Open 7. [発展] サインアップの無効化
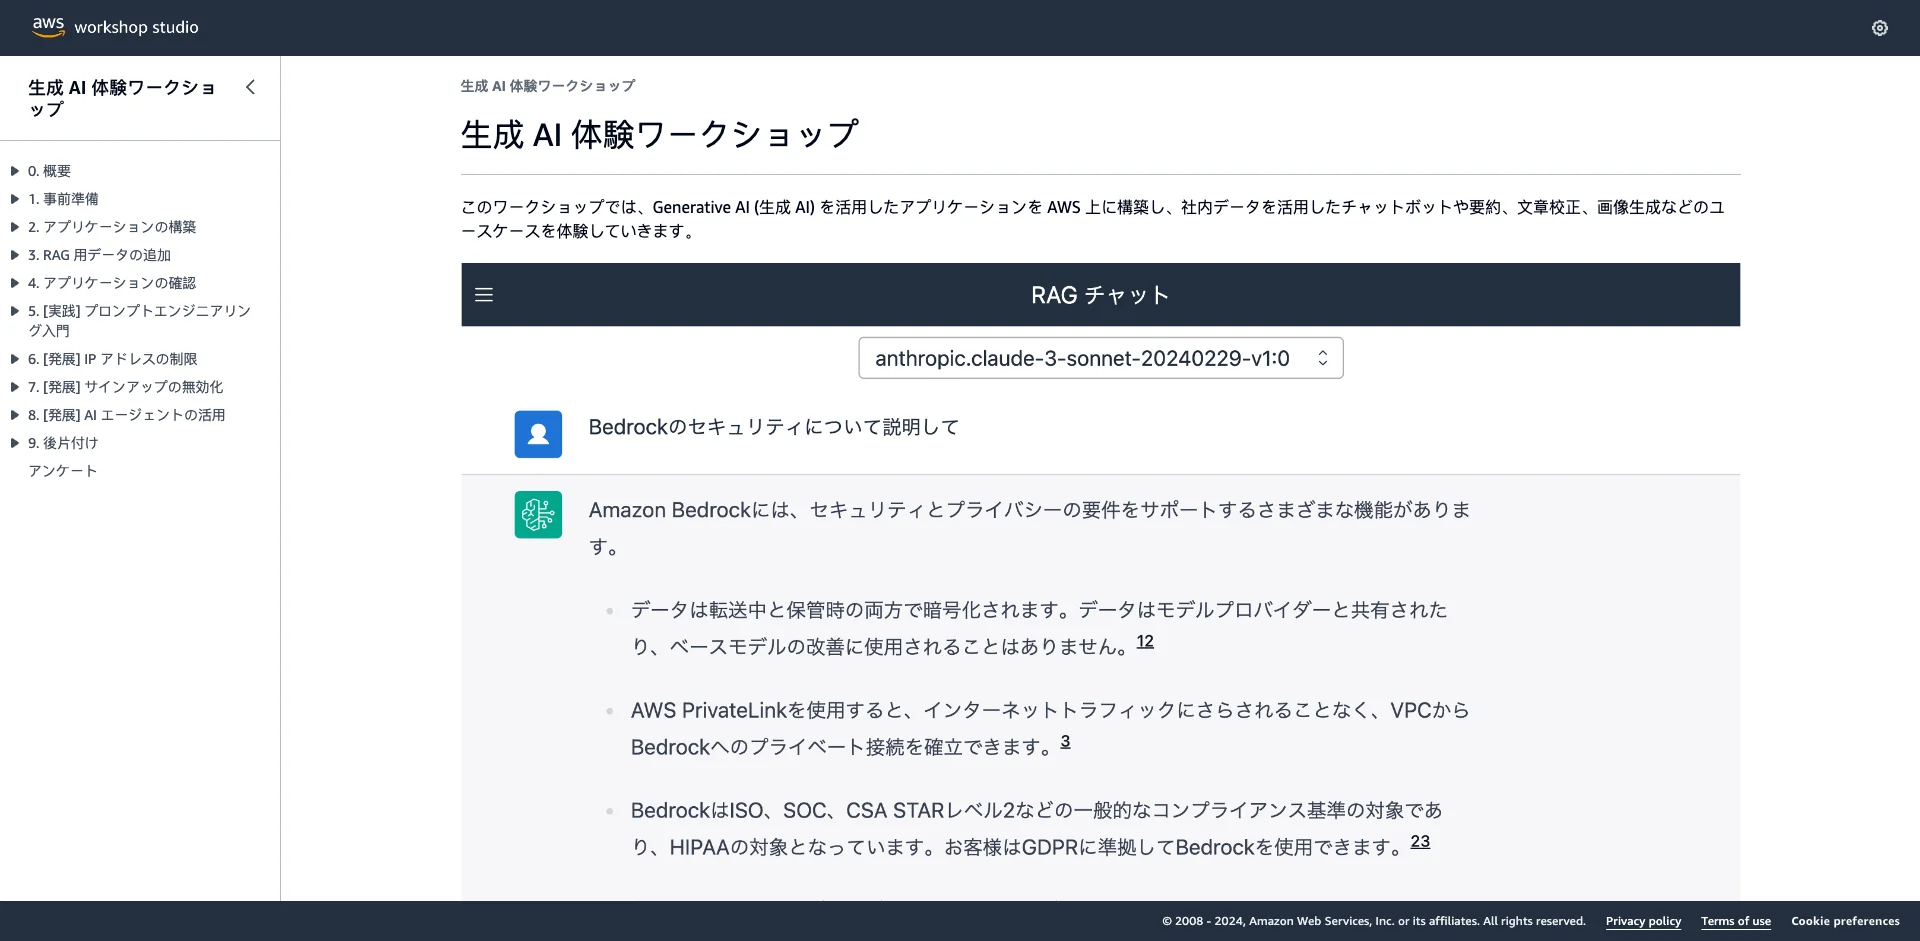Screen dimensions: 1920x941 (125, 387)
